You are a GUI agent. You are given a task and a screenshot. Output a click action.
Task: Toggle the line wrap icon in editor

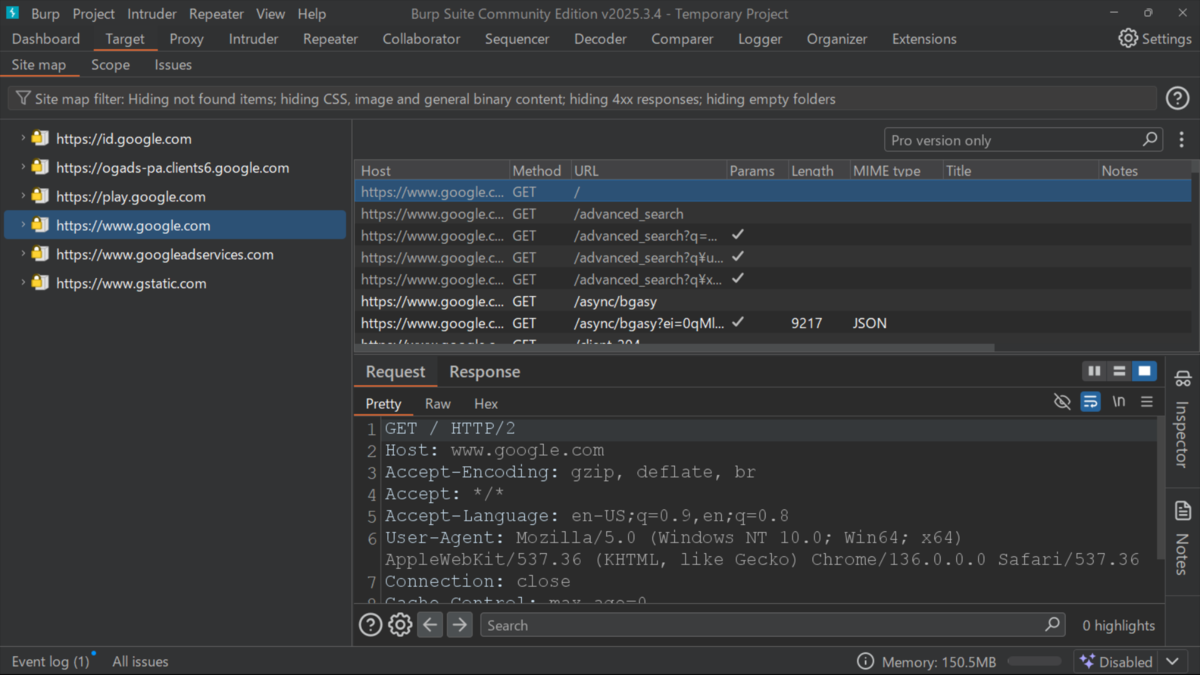(x=1090, y=401)
